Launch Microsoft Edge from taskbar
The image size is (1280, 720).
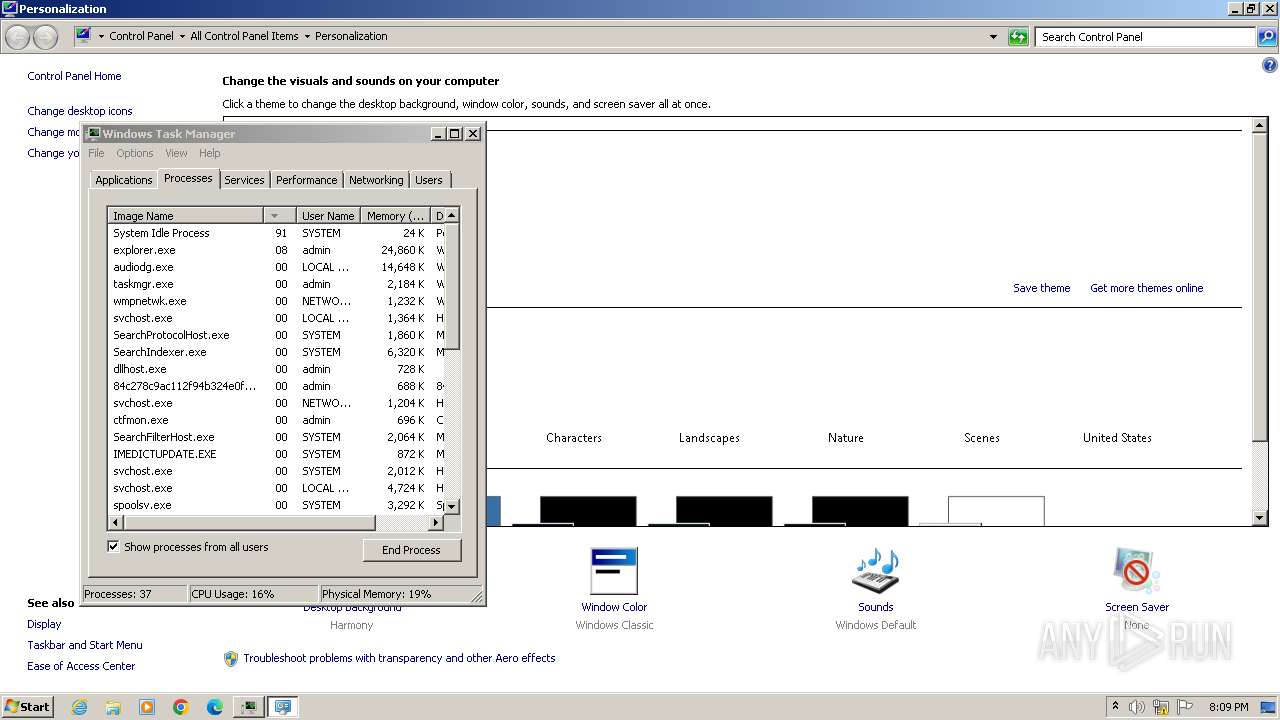(x=215, y=707)
